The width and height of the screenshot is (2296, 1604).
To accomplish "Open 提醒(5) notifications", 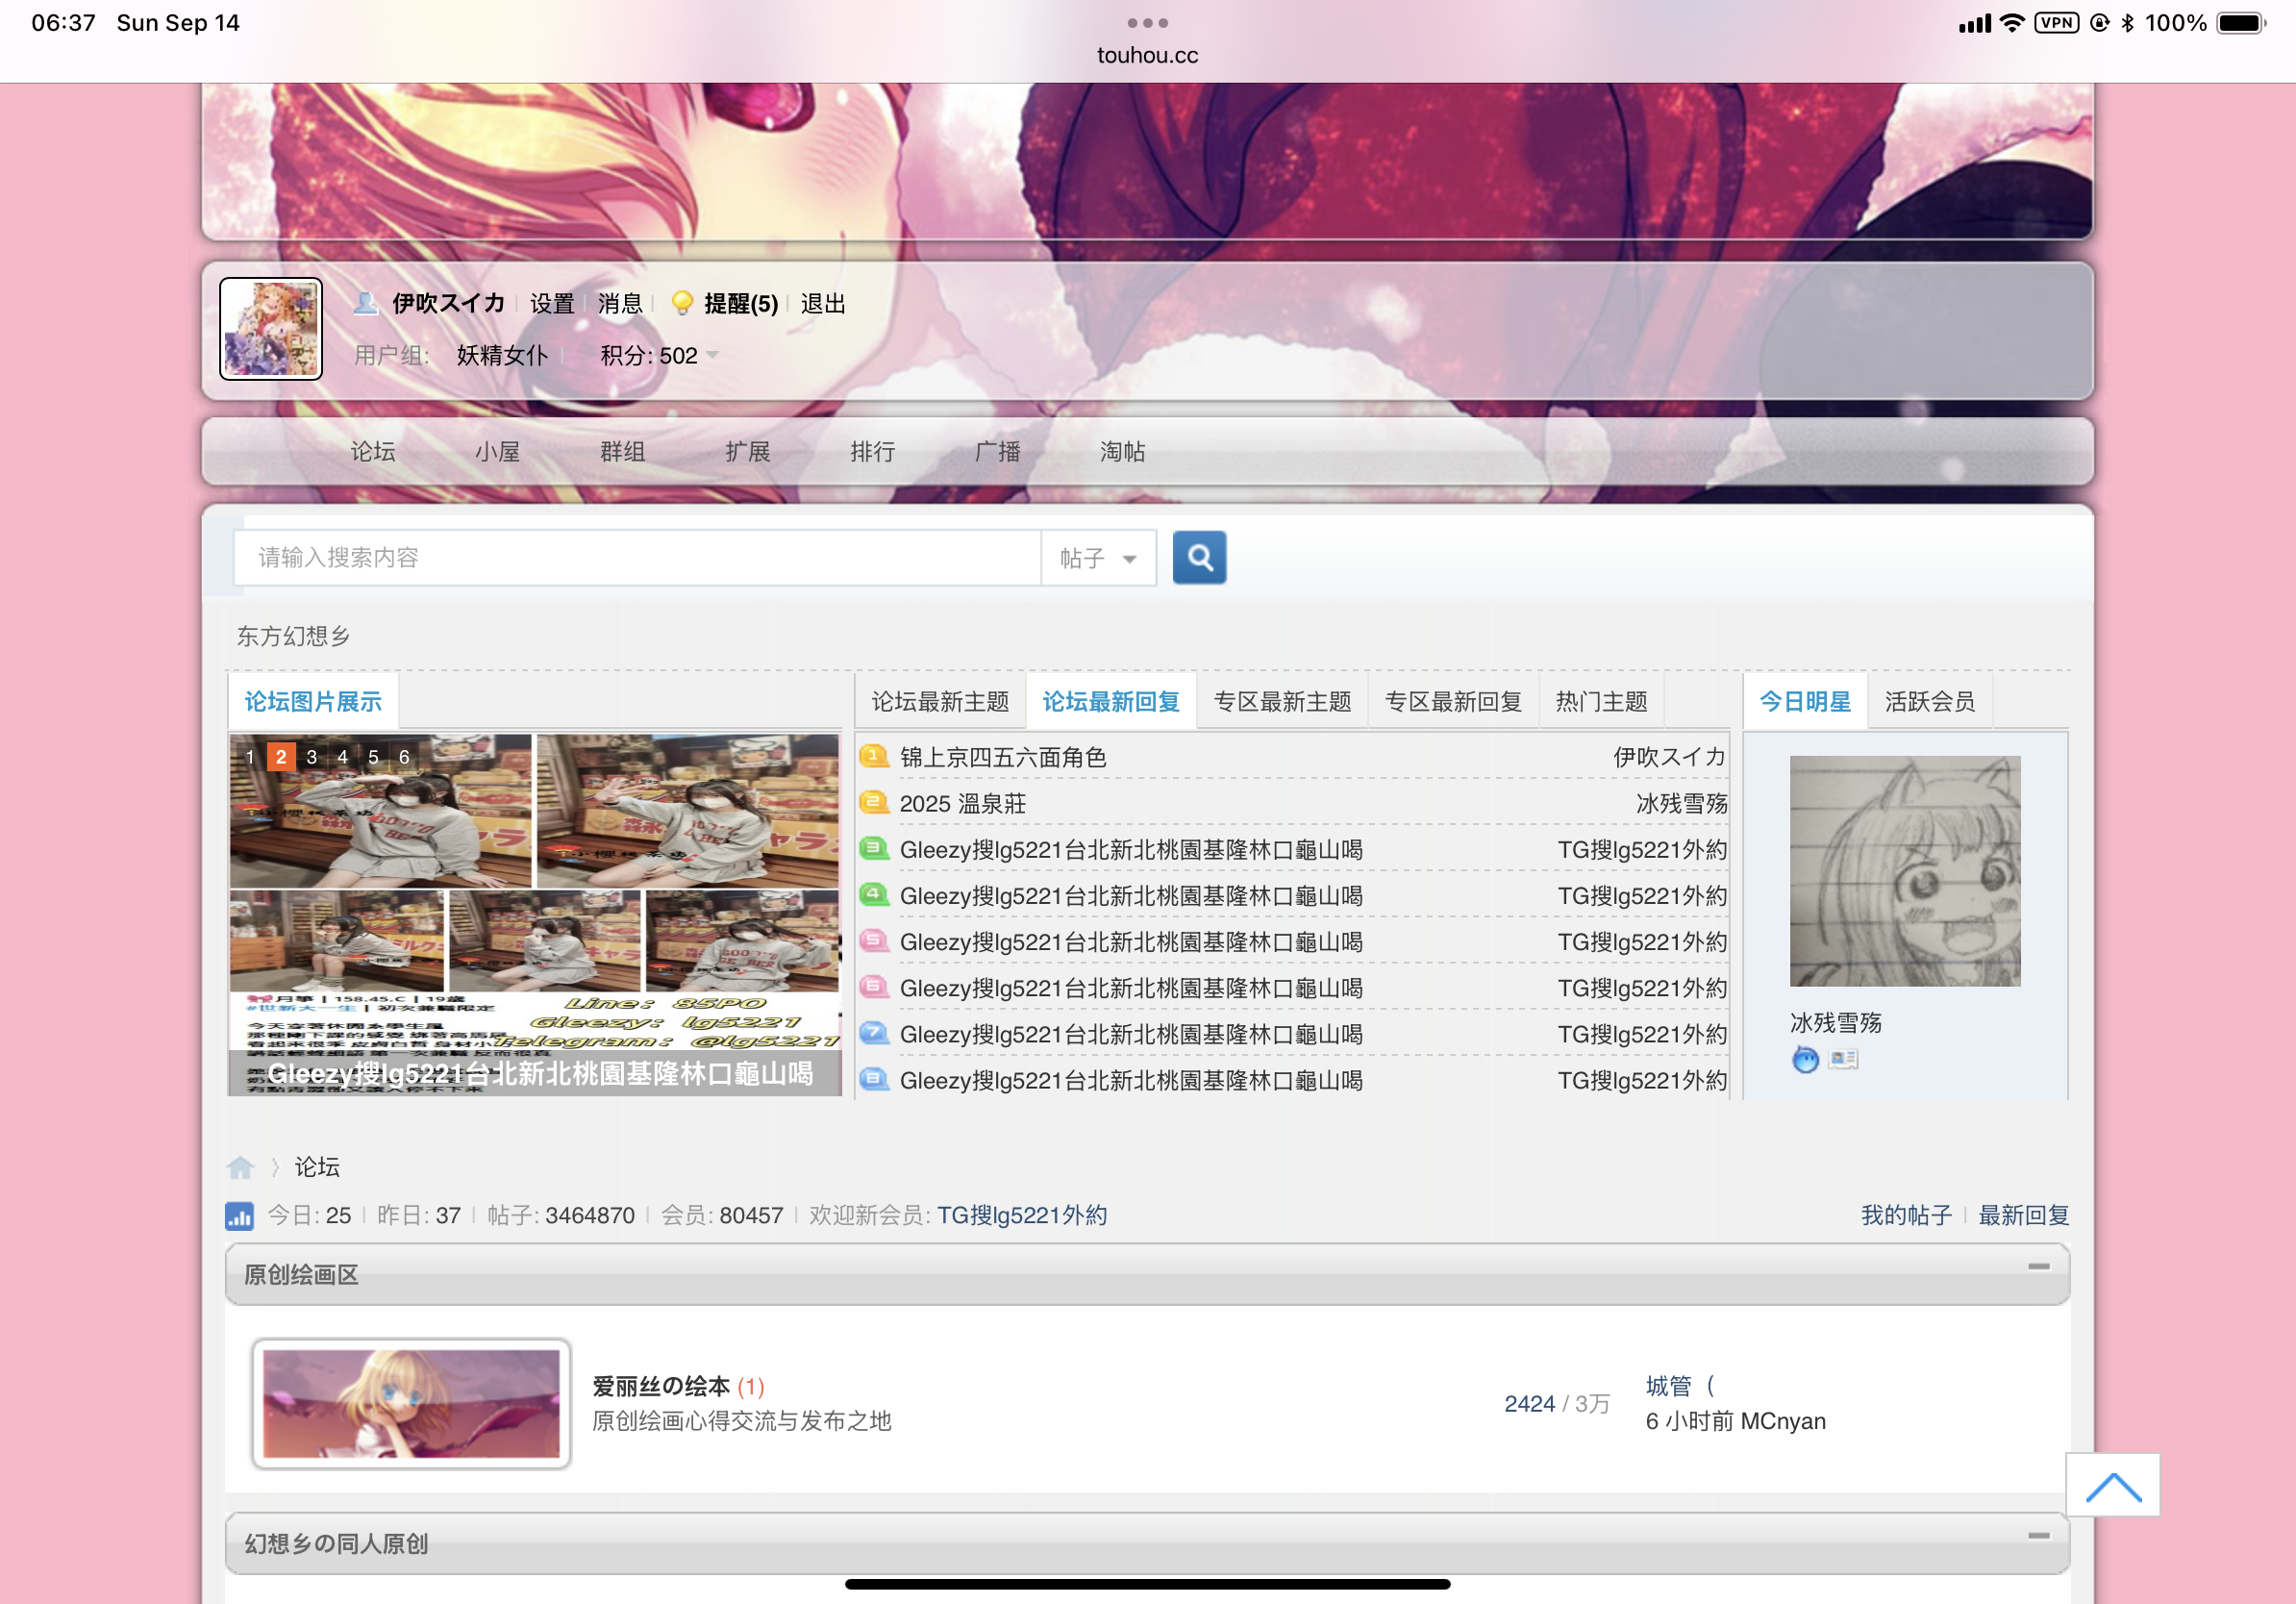I will click(741, 303).
